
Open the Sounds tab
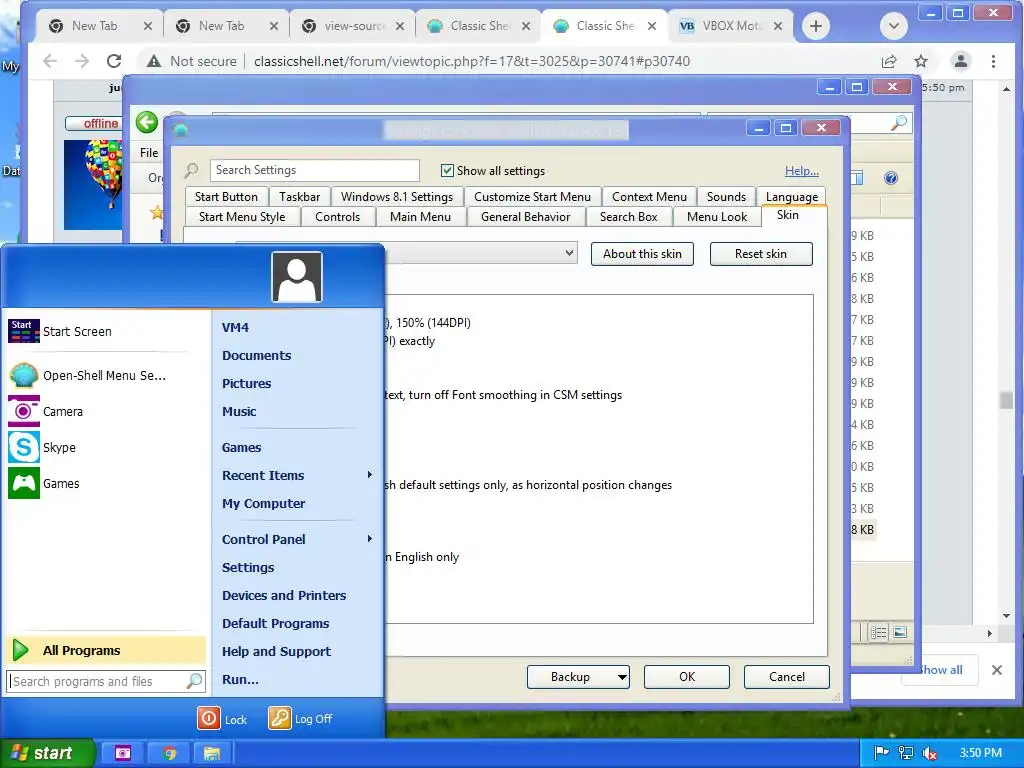coord(726,197)
